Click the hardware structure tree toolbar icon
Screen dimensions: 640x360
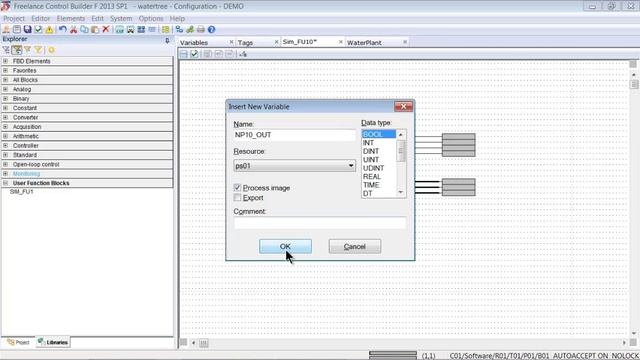click(x=179, y=29)
